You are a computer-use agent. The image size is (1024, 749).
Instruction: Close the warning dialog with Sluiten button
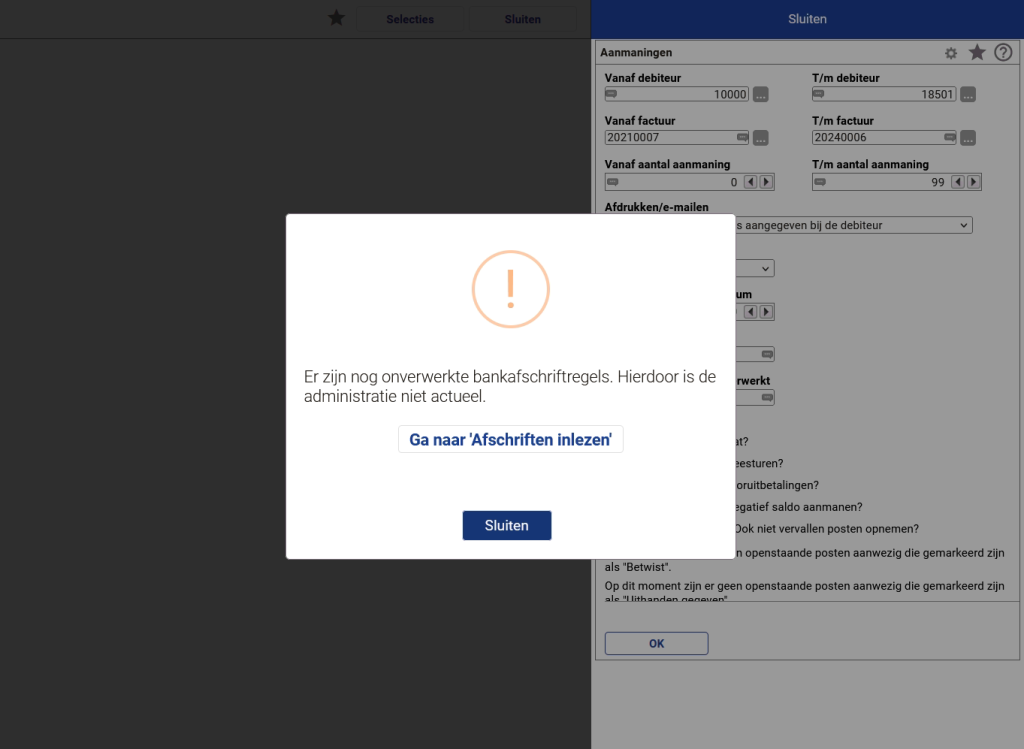click(506, 525)
